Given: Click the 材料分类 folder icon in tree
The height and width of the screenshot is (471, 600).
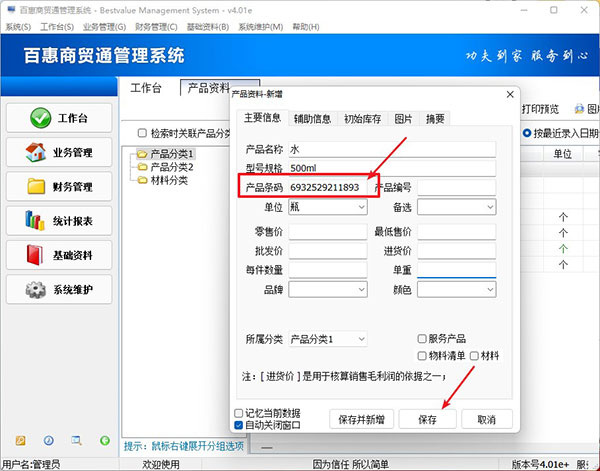Looking at the screenshot, I should [142, 180].
